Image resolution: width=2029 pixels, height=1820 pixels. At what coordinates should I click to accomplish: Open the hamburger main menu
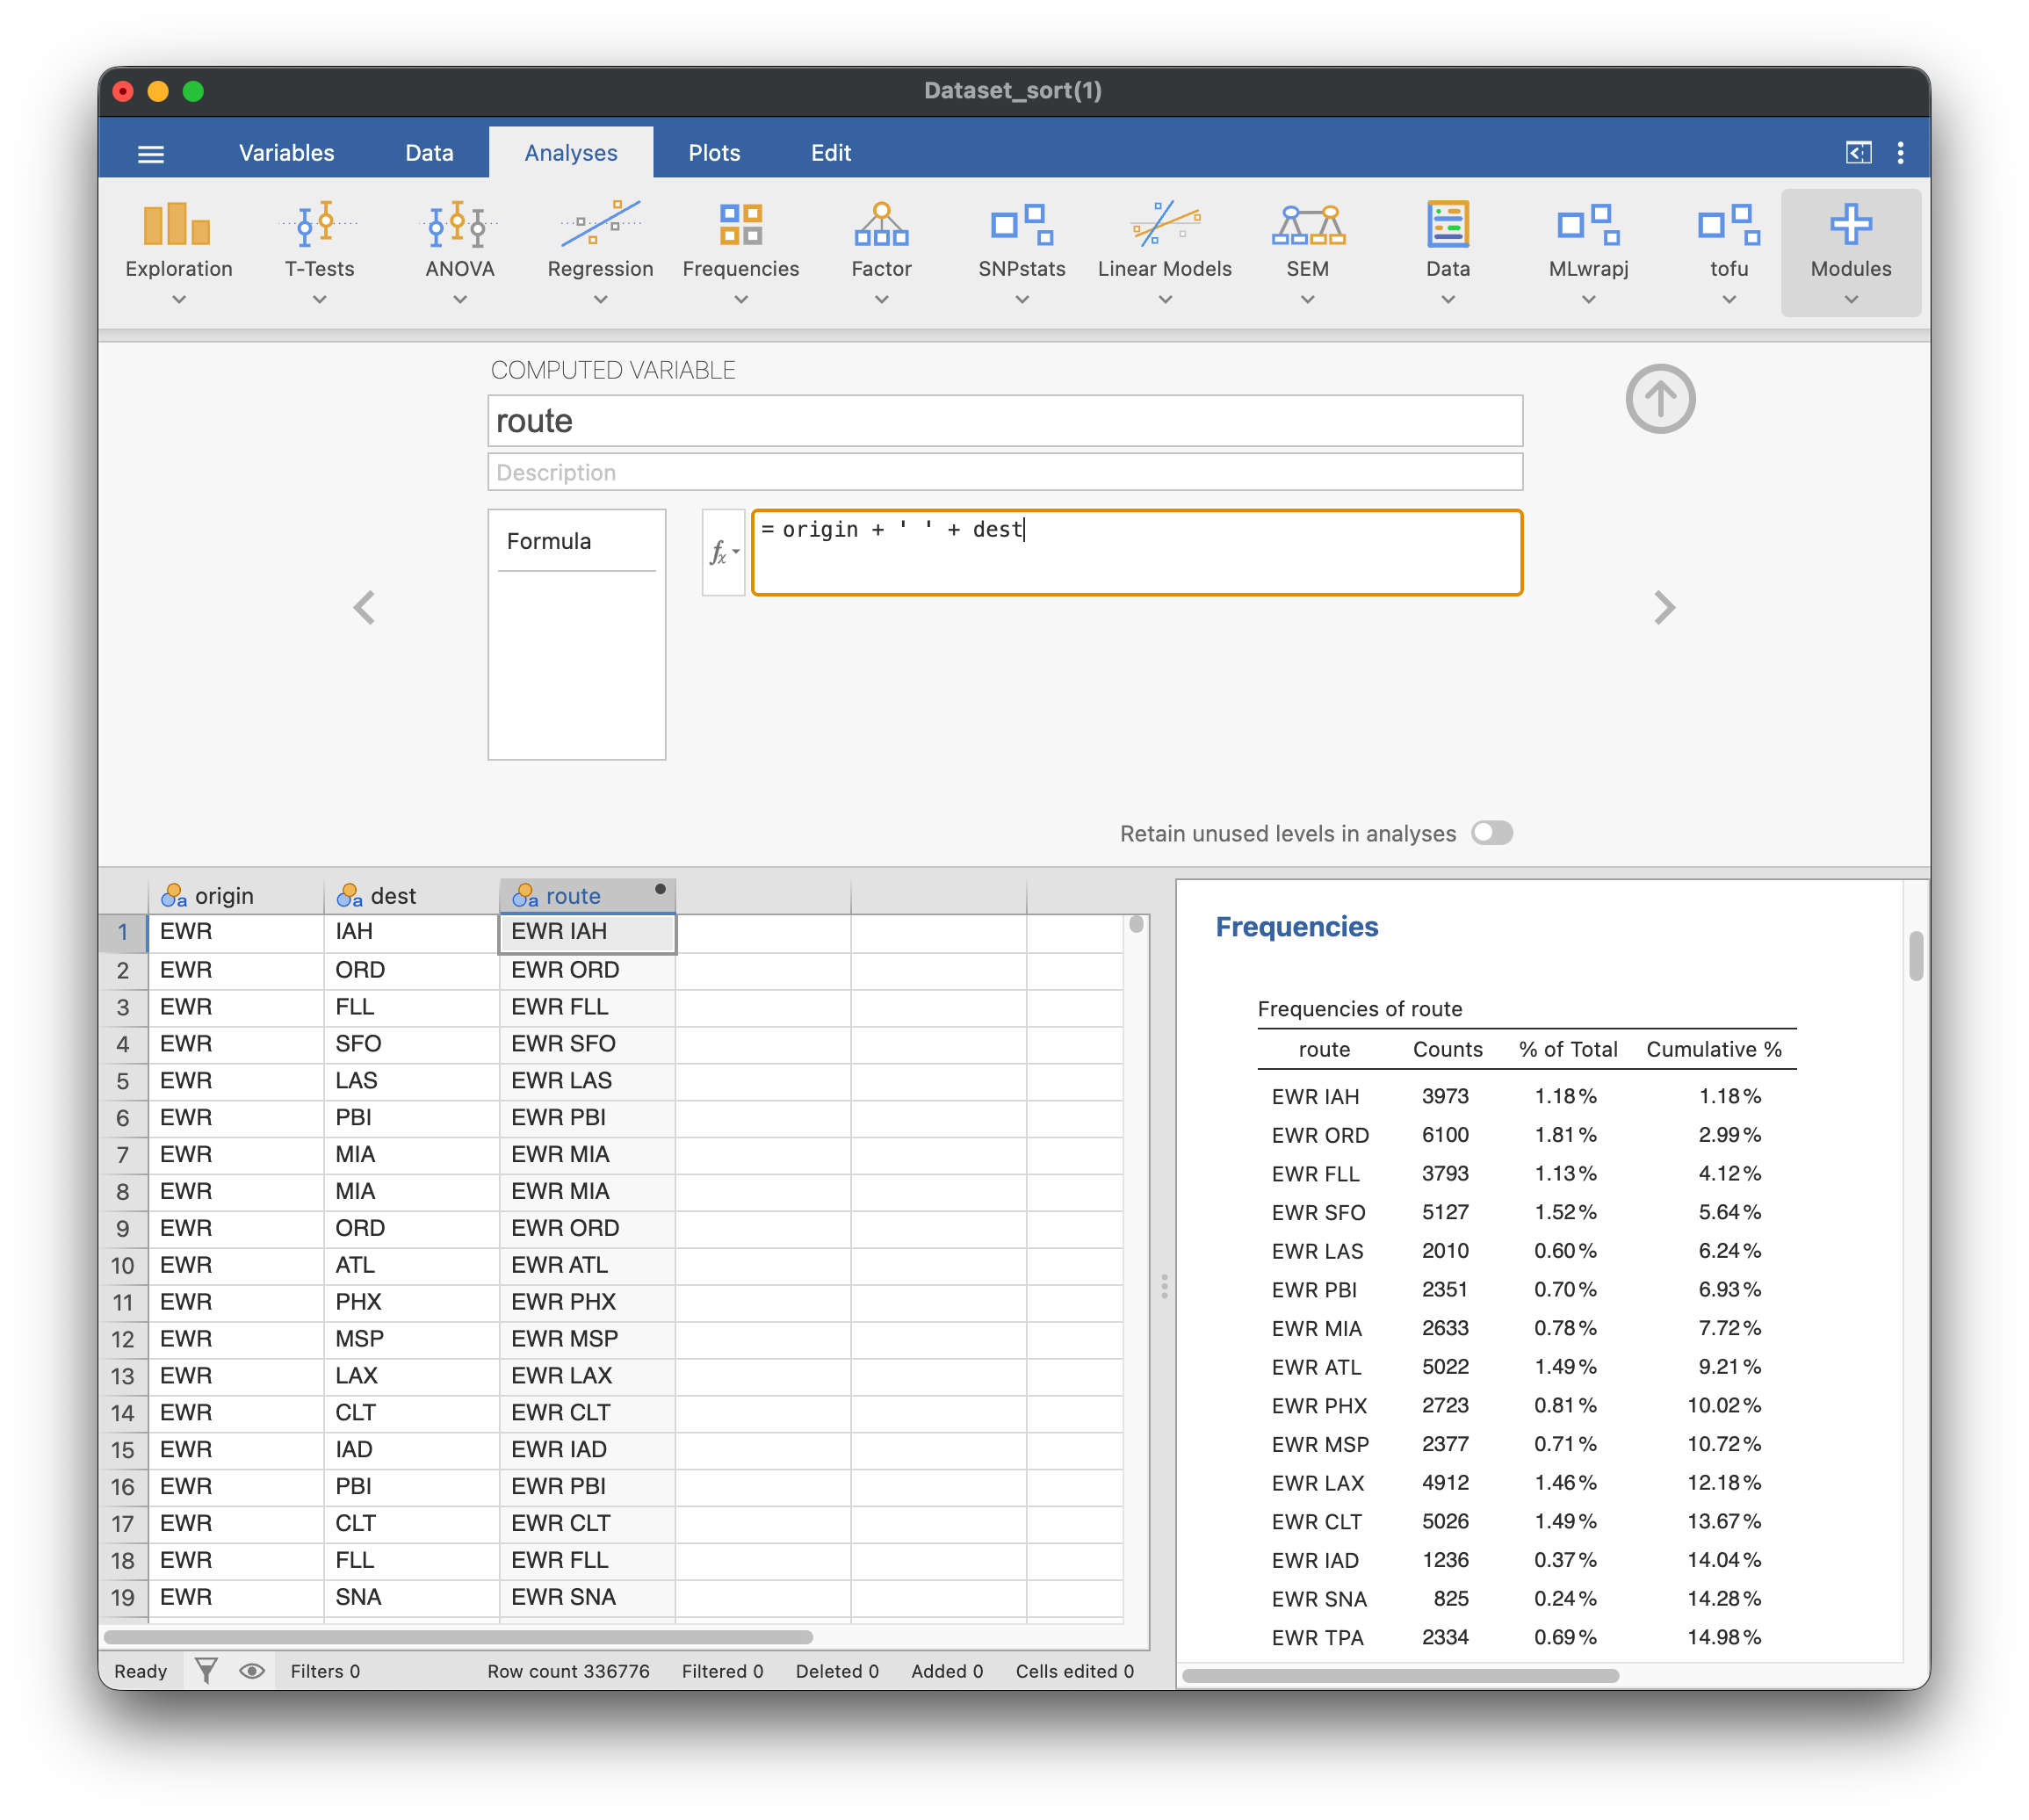[x=151, y=153]
